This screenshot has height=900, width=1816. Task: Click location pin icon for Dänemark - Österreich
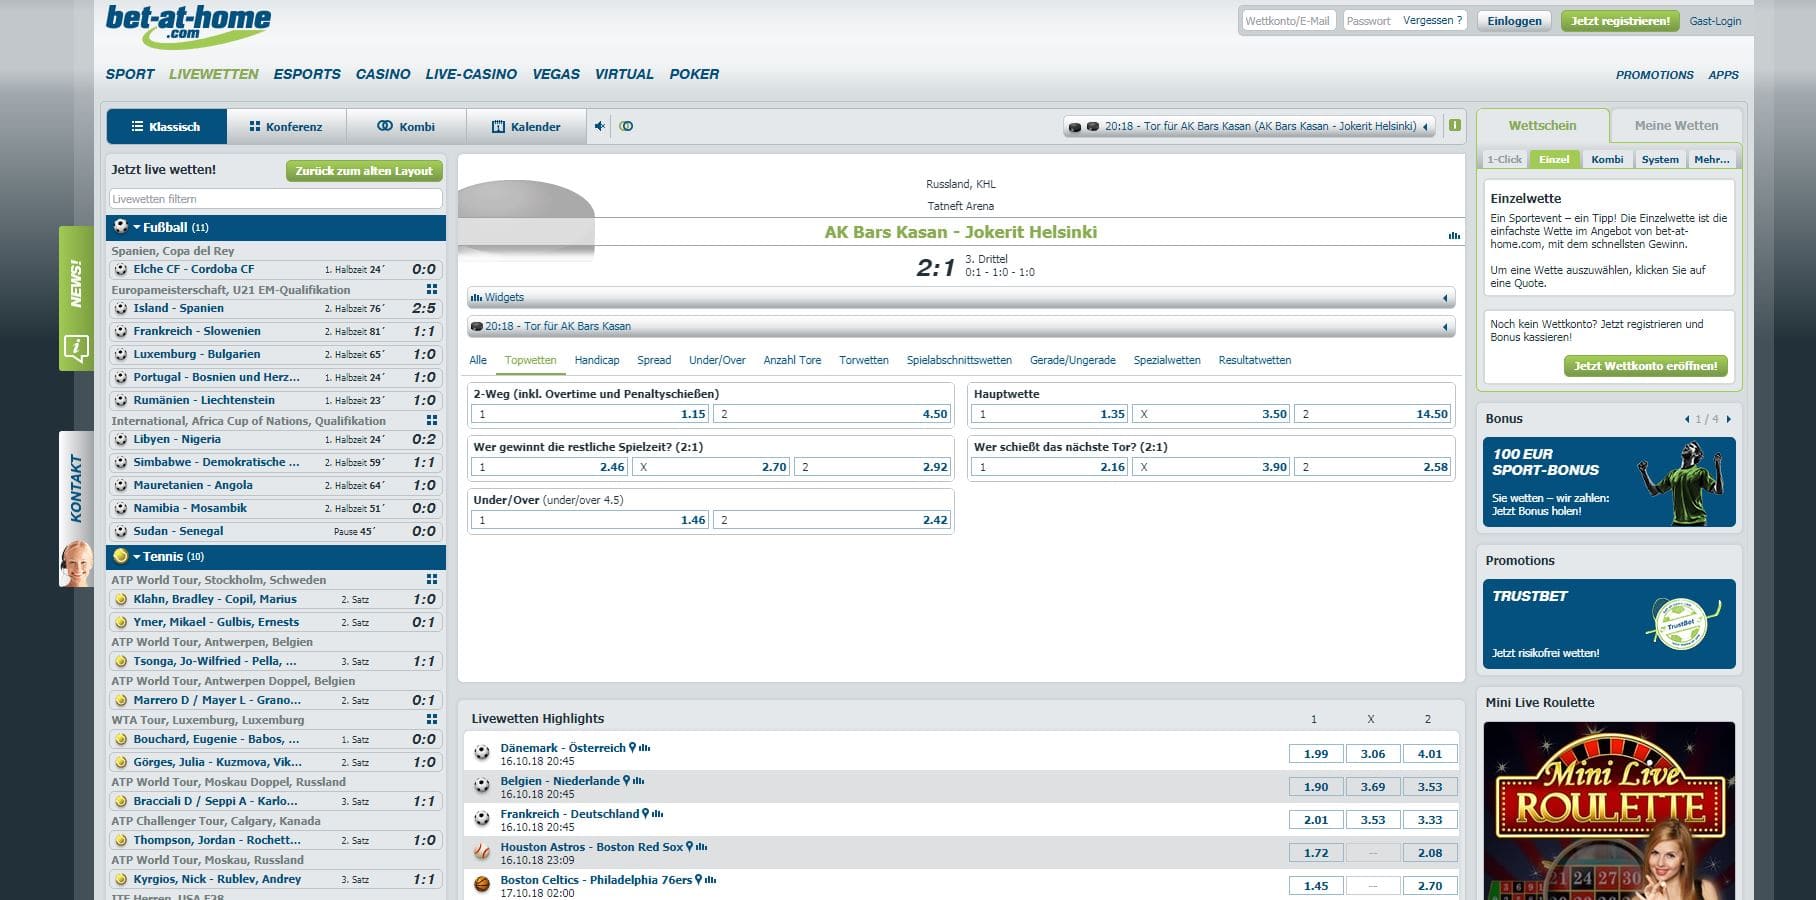[x=632, y=748]
